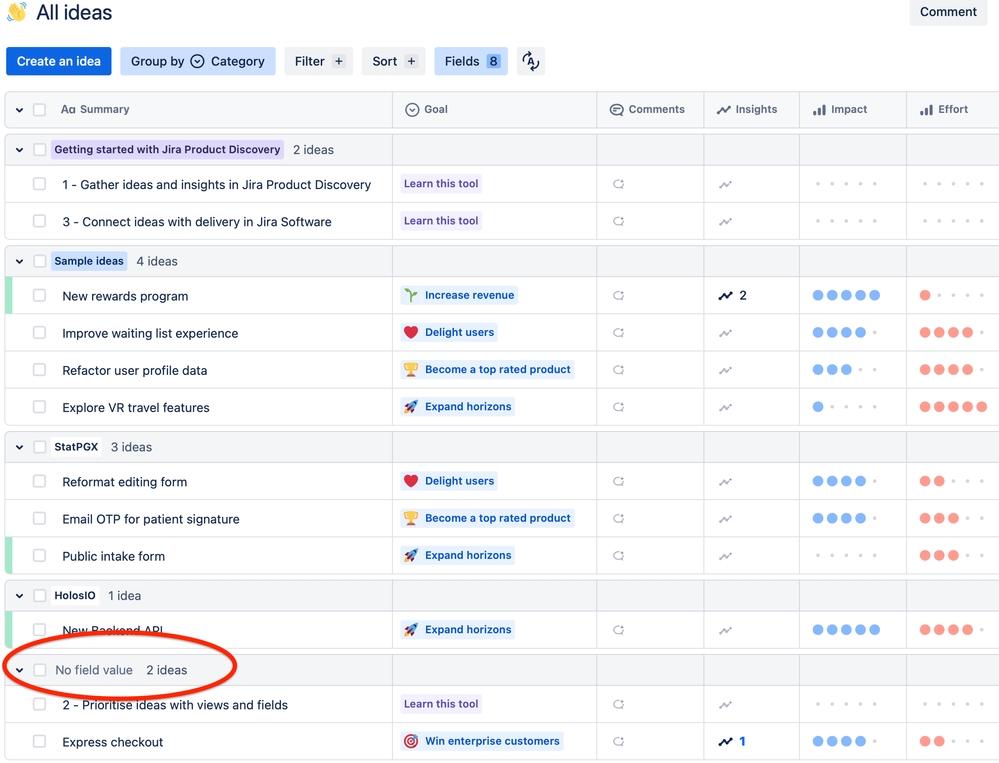Click comment icon for Explore VR travel features
The image size is (999, 763).
pos(618,407)
